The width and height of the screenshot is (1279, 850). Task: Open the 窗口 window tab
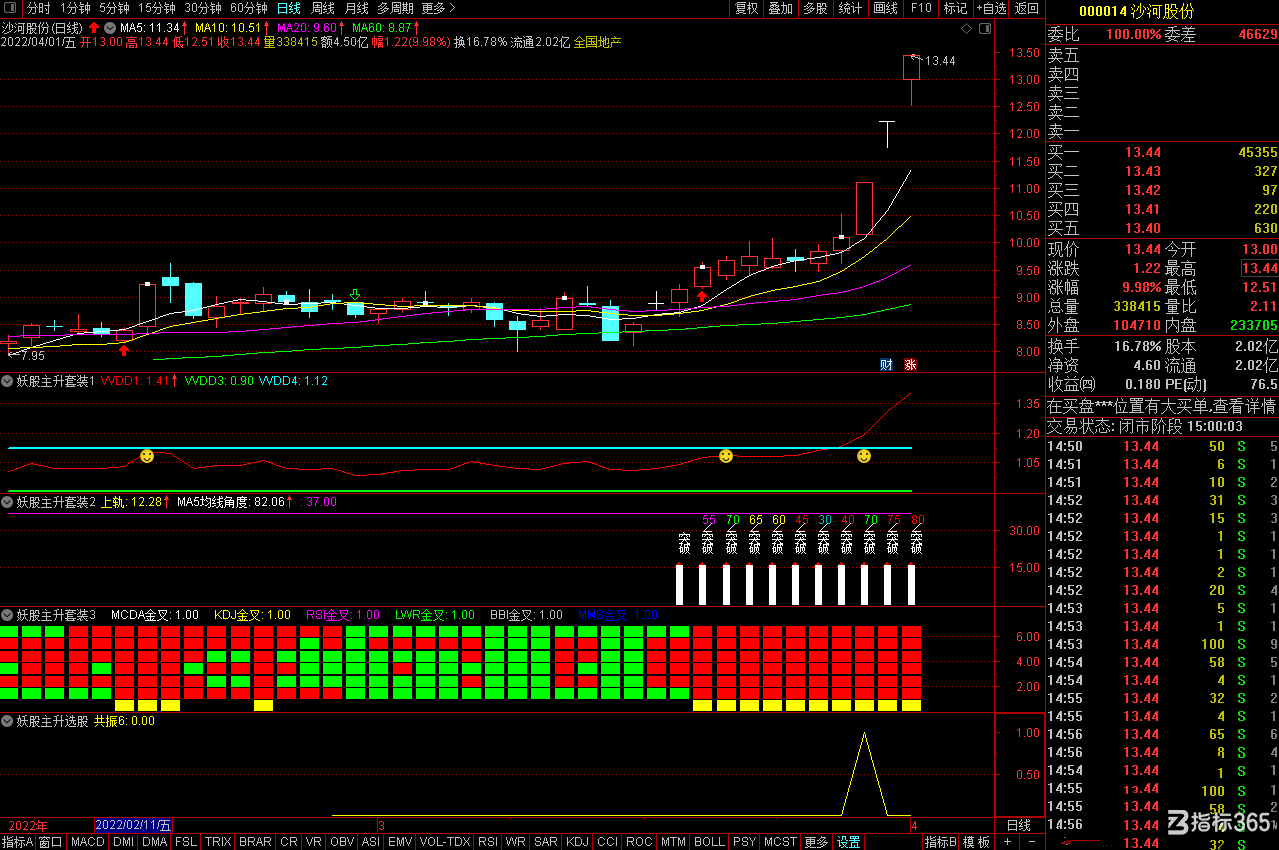coord(51,842)
